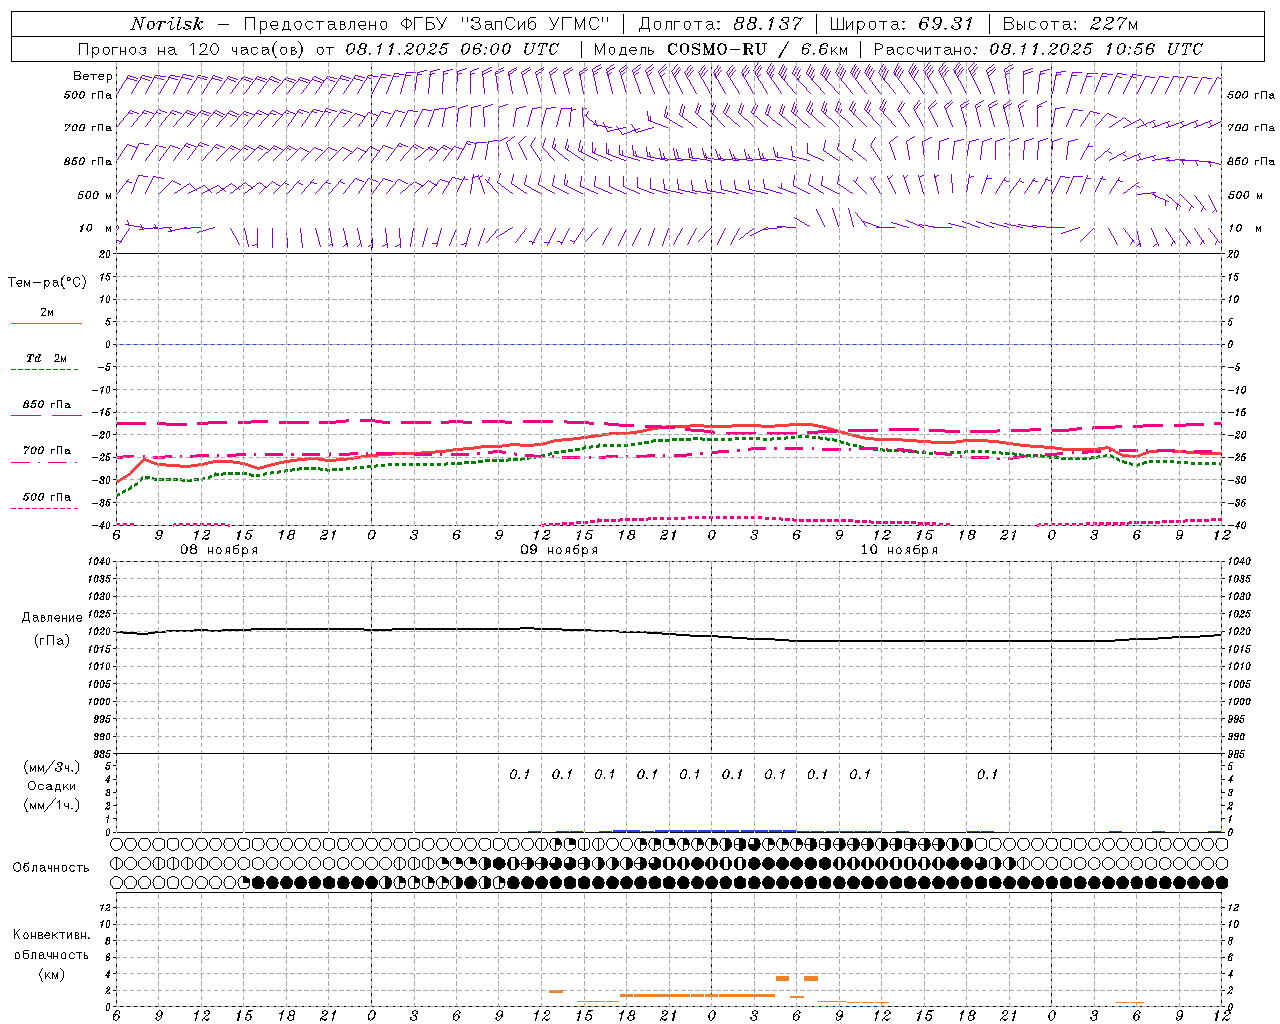Select the 10 ноября date label
Screen dimensions: 1280x1024
point(899,550)
